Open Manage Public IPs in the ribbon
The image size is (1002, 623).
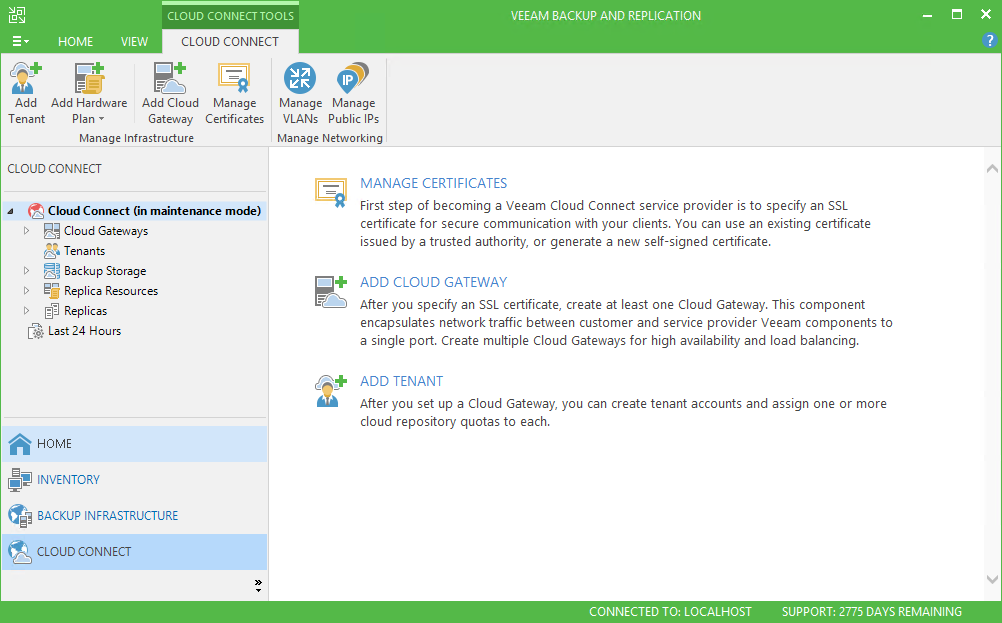[x=353, y=93]
